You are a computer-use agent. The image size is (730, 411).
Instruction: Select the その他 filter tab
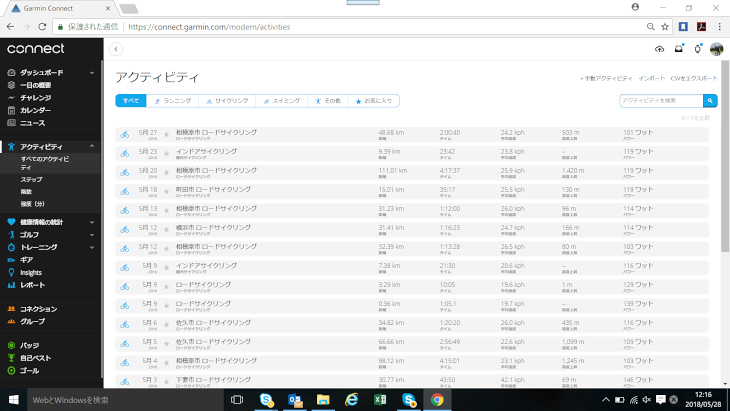pos(328,101)
